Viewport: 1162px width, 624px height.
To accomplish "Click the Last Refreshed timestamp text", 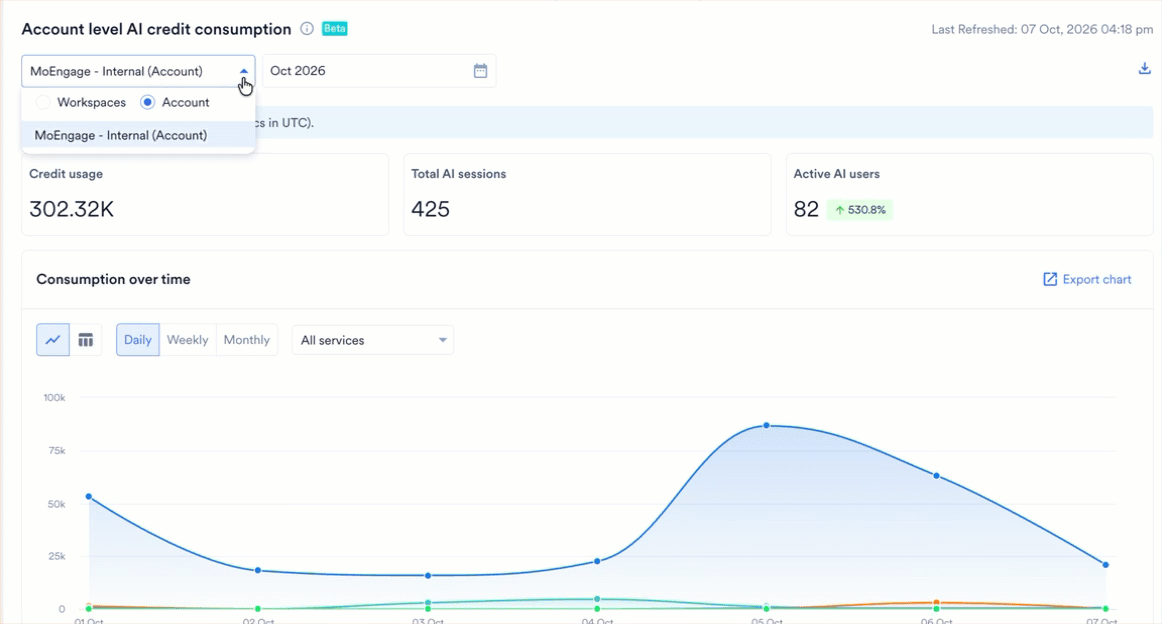I will [x=1042, y=30].
